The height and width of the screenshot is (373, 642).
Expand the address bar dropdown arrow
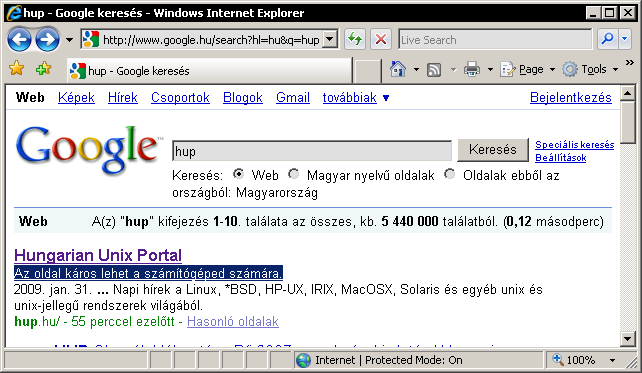(x=330, y=40)
